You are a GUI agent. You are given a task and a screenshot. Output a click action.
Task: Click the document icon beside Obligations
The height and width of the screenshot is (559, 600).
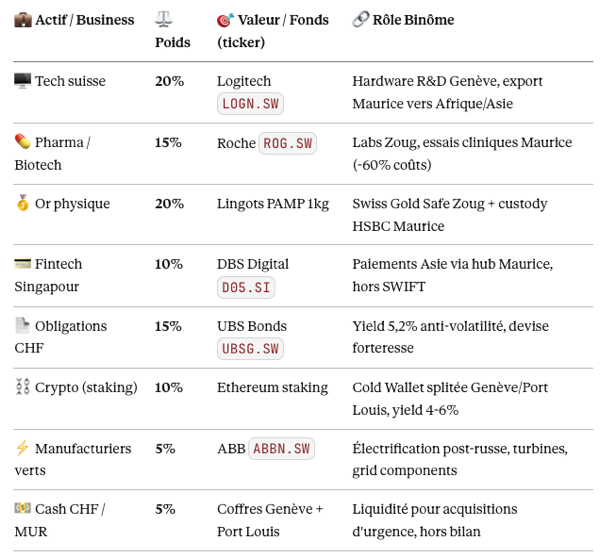22,326
